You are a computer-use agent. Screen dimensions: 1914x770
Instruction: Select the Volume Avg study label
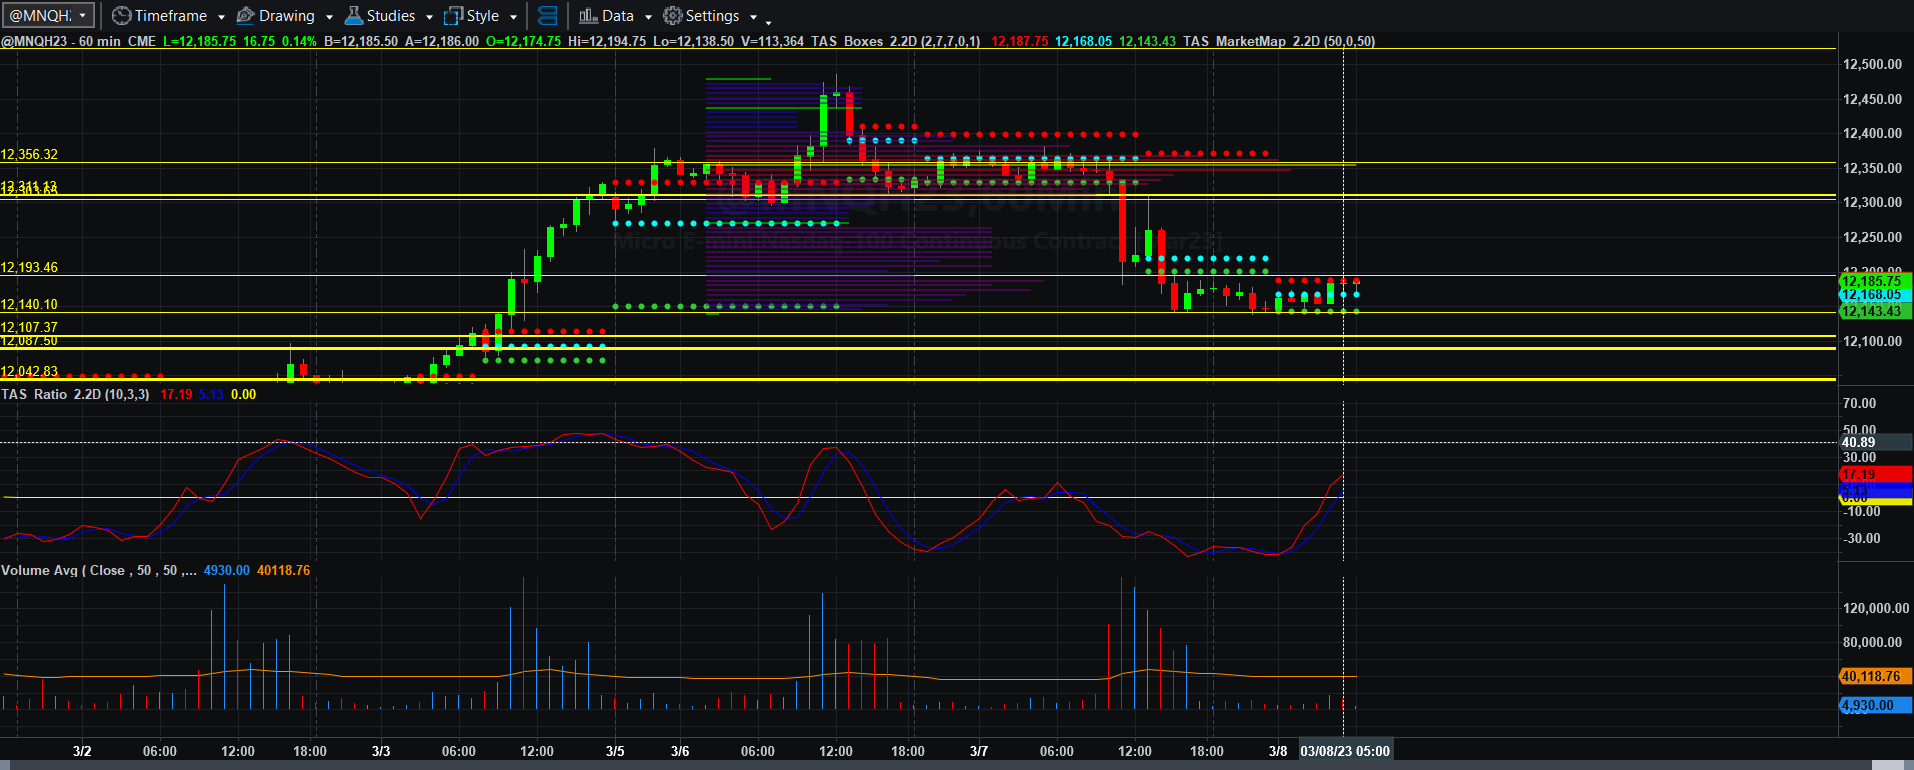tap(98, 570)
